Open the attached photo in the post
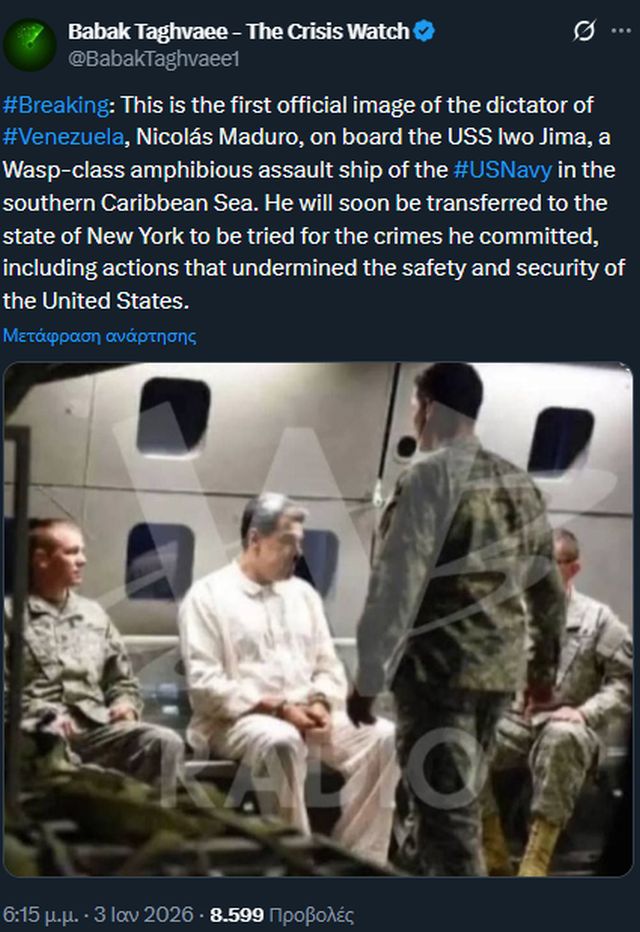 [319, 619]
